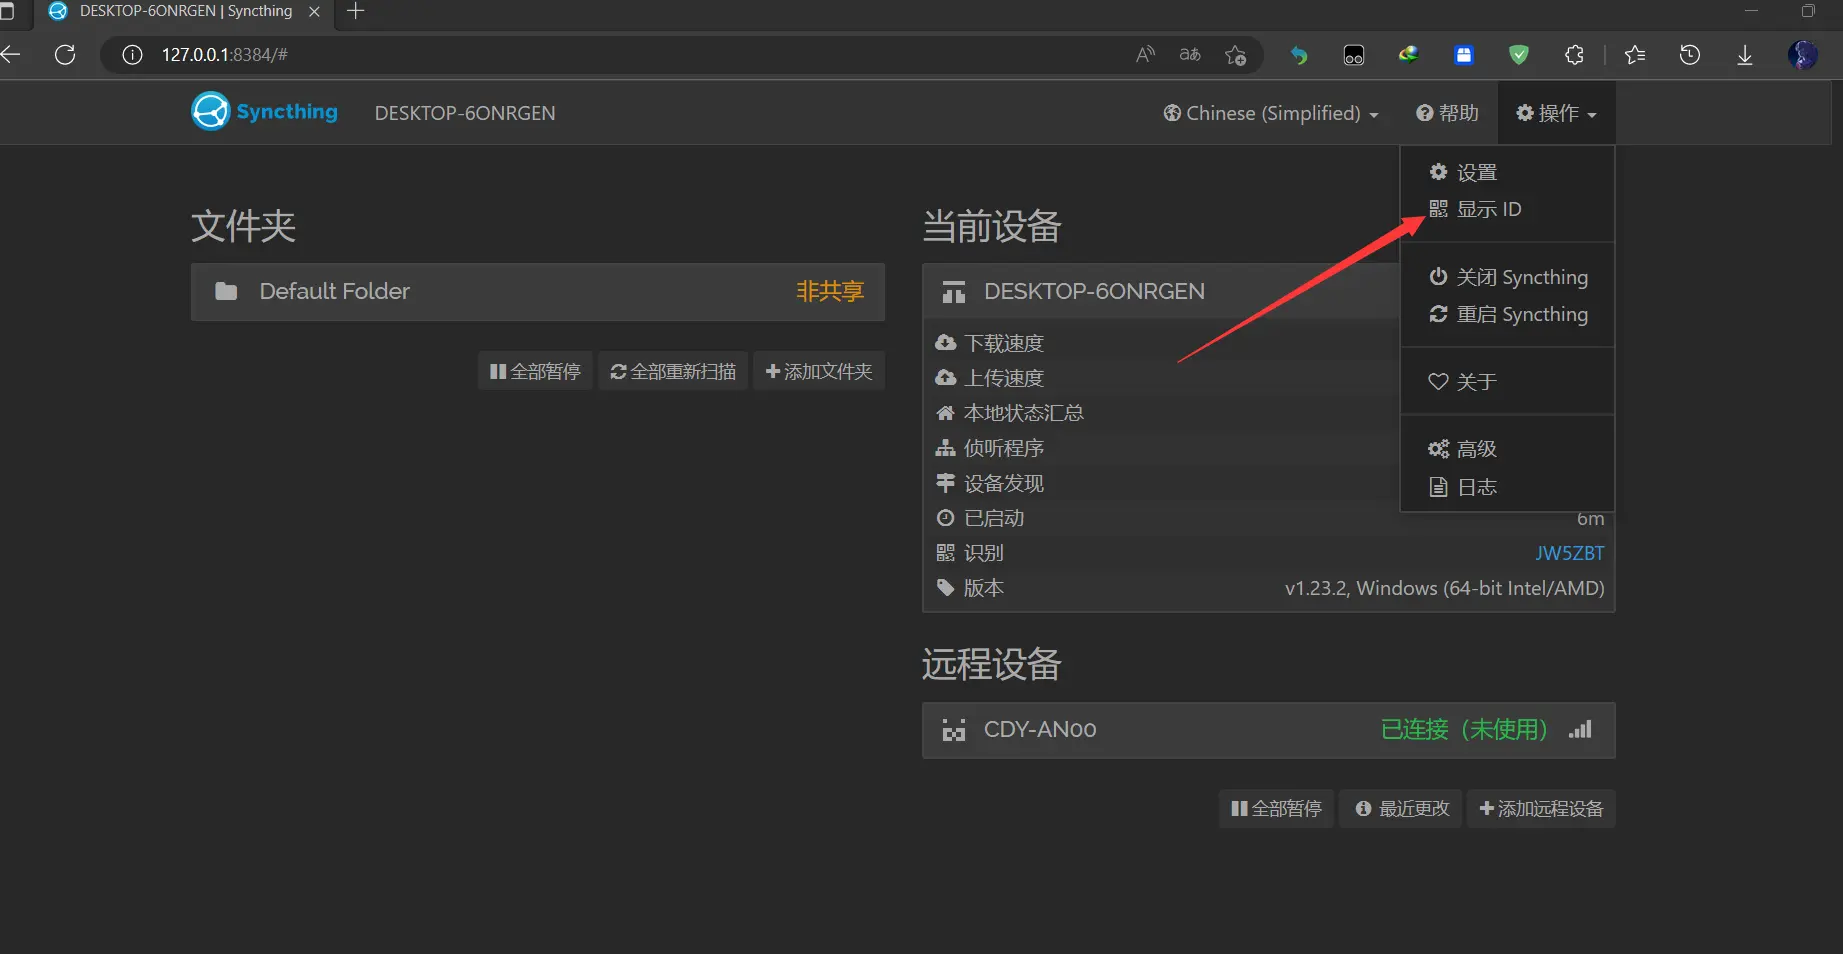Expand the CDY-AN00 remote device panel
Image resolution: width=1843 pixels, height=954 pixels.
click(x=1268, y=730)
